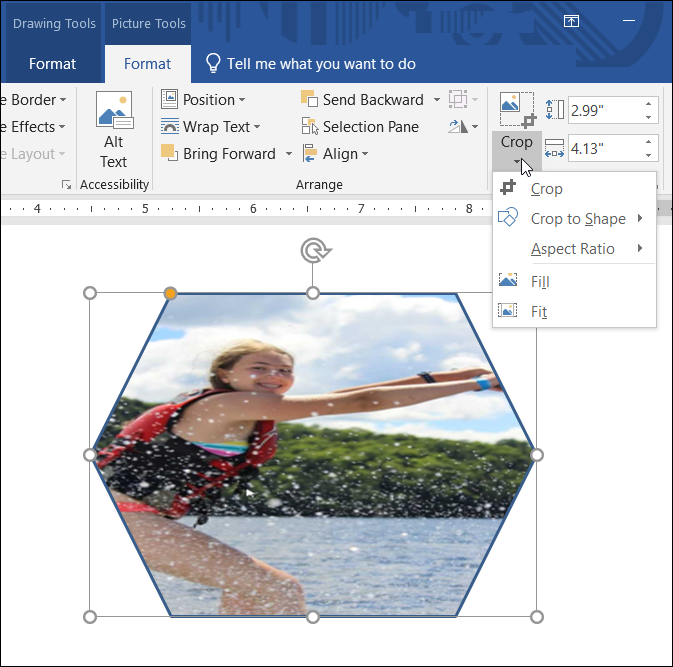Click the hexagon-cropped picture

(x=313, y=455)
